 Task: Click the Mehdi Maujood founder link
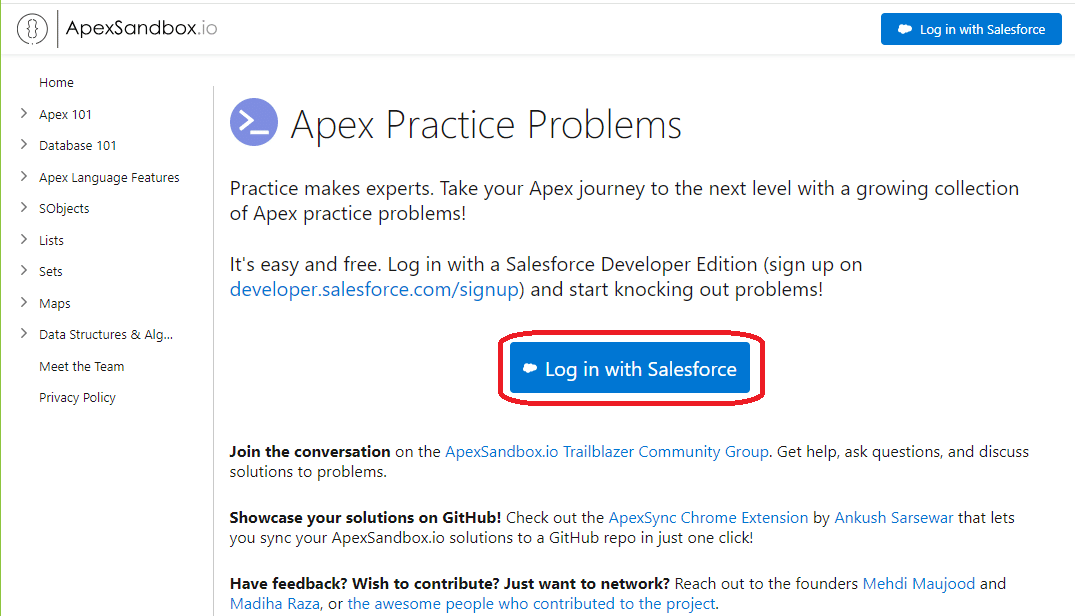click(918, 583)
